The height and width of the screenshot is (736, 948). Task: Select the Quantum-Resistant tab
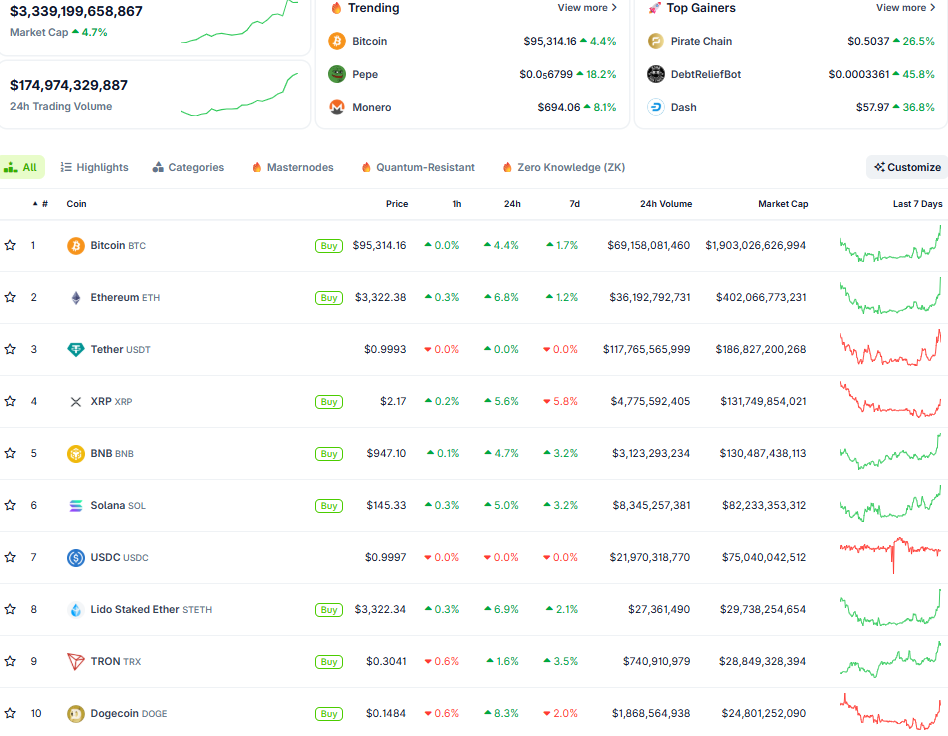coord(418,168)
